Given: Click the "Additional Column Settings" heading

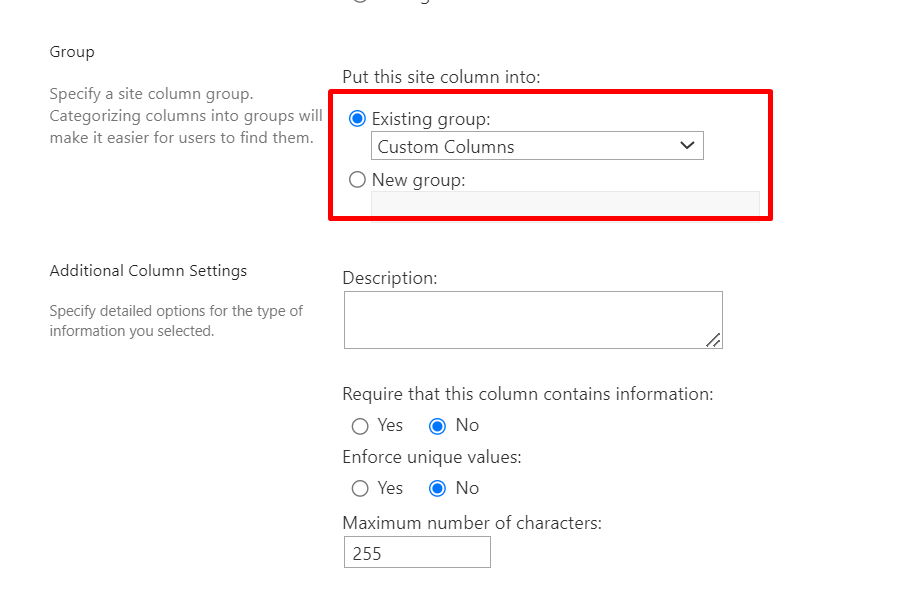Looking at the screenshot, I should tap(148, 271).
